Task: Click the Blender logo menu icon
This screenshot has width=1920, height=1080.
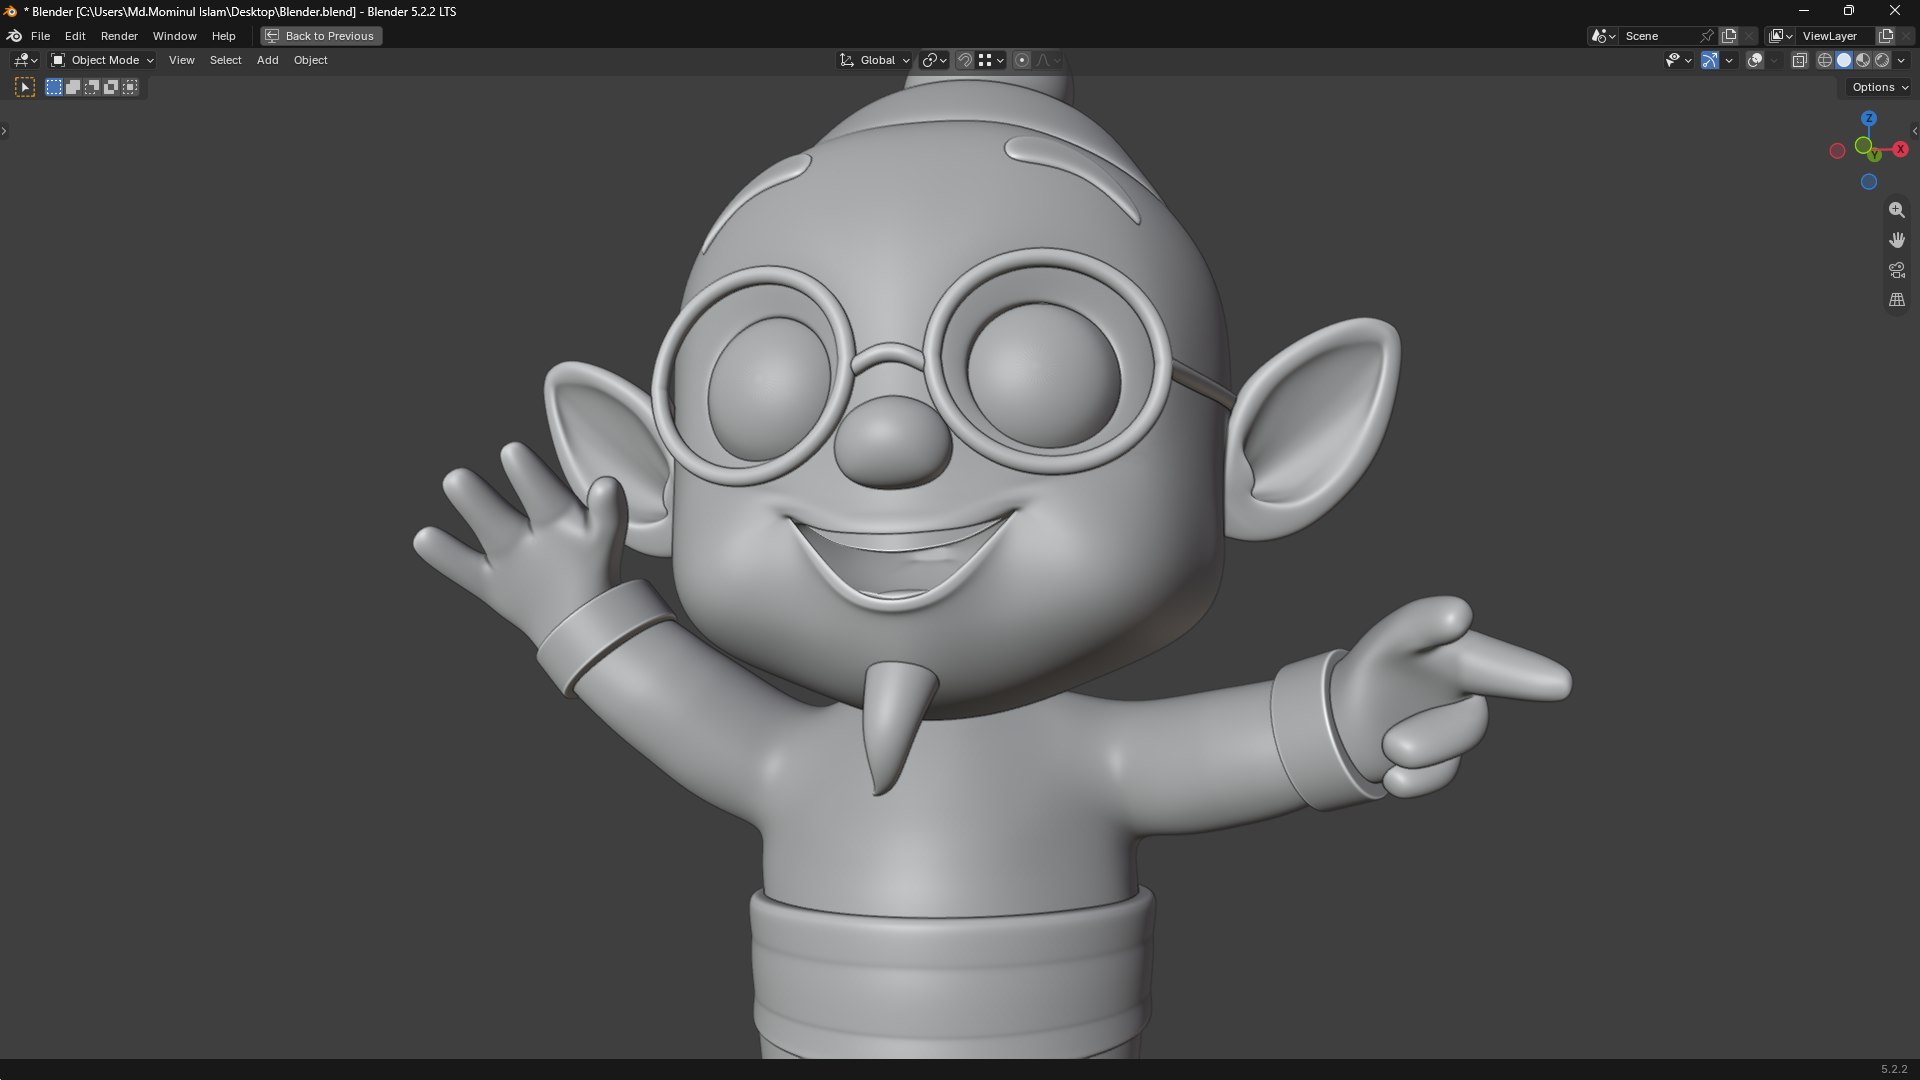Action: [x=14, y=36]
